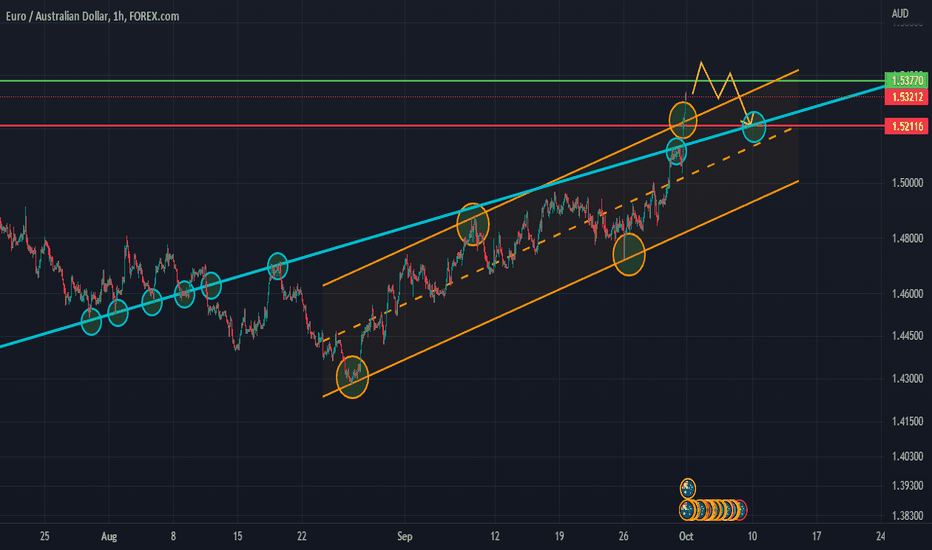Click the Sep label on time axis

pos(404,536)
